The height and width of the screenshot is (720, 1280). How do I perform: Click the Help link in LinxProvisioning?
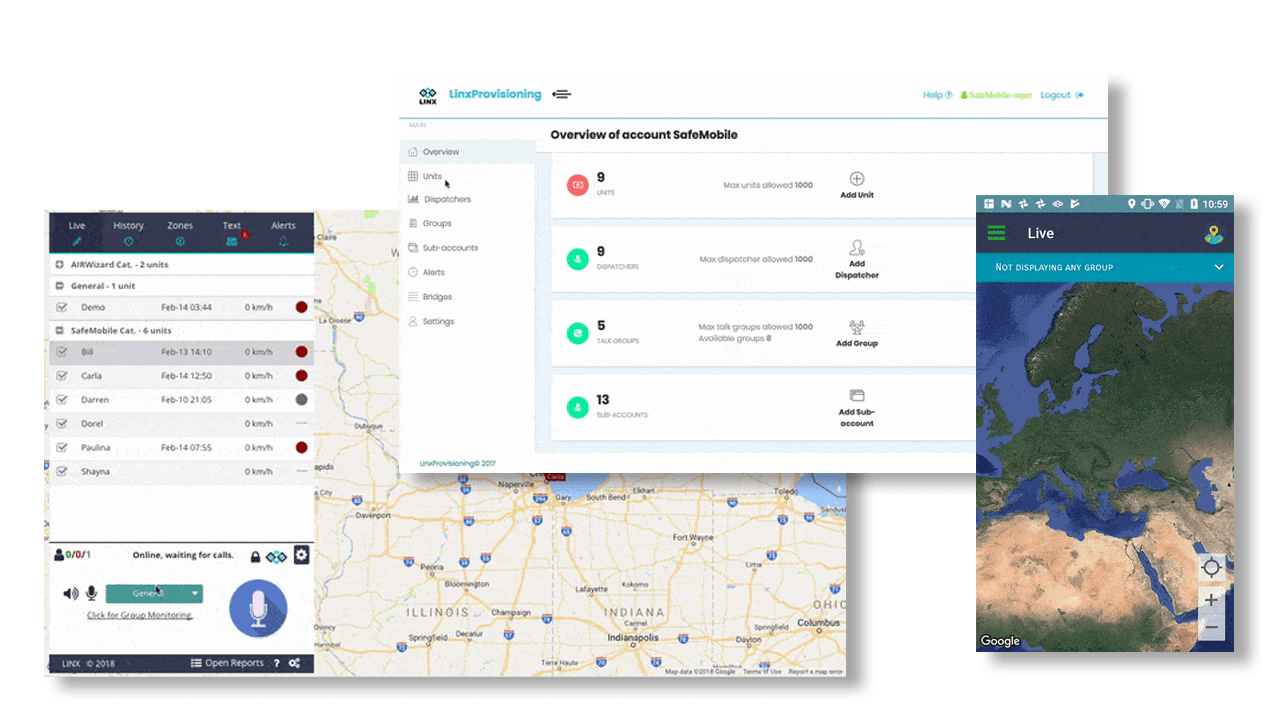point(937,95)
